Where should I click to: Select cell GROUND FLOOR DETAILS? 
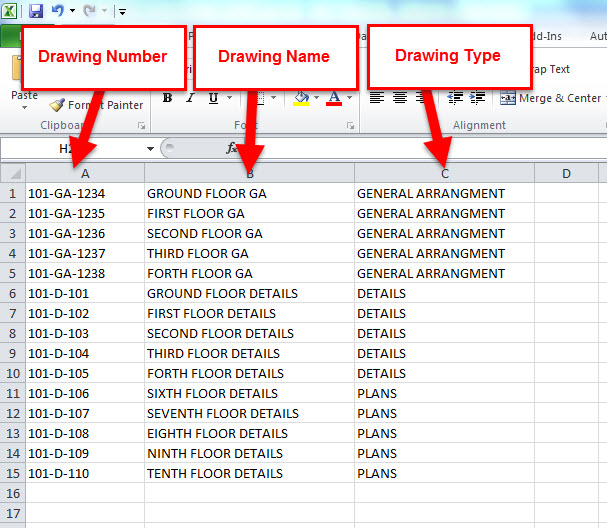(x=250, y=293)
